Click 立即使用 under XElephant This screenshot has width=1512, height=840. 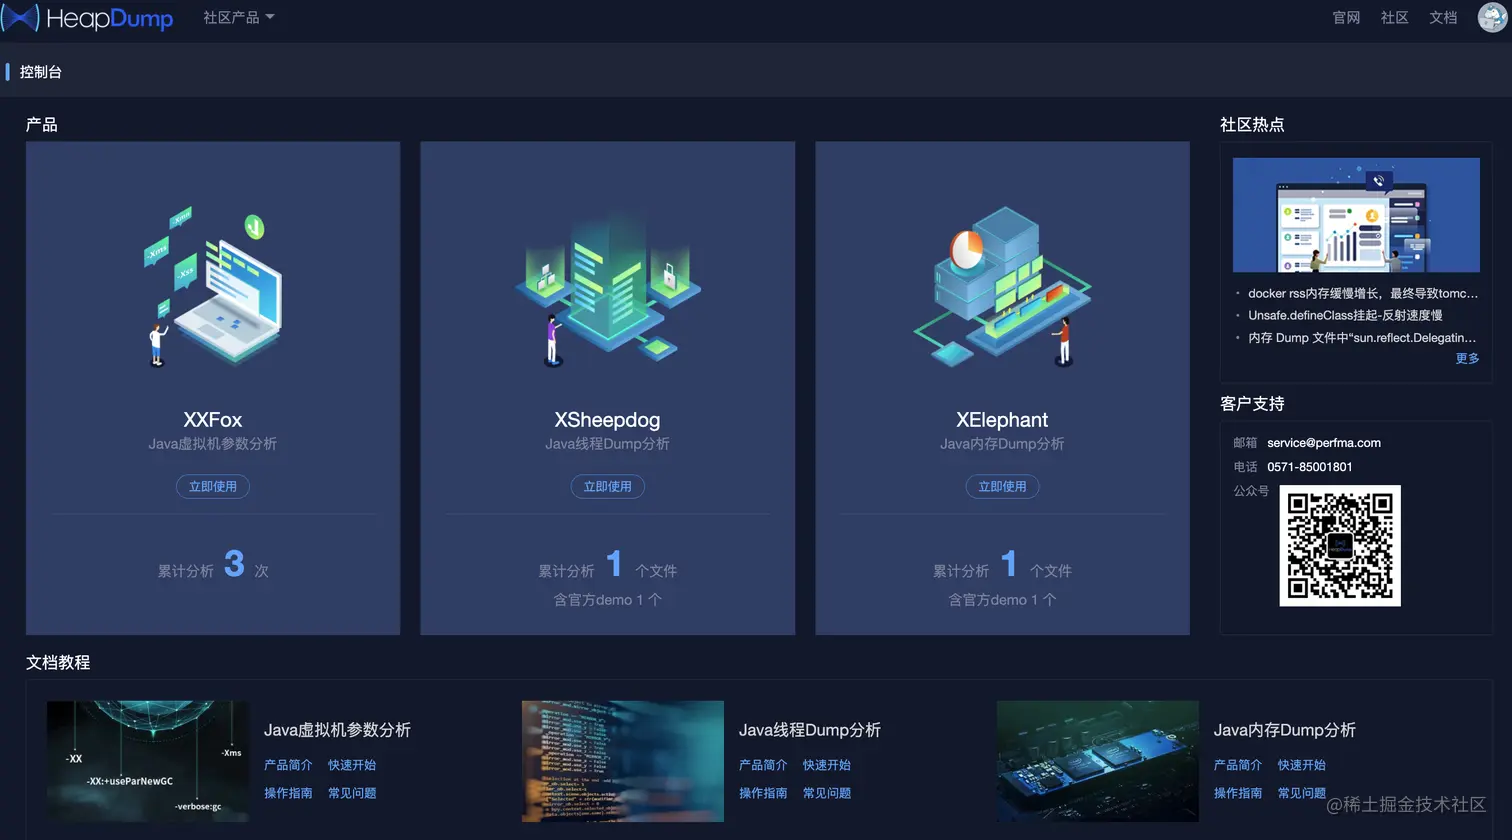[1002, 486]
